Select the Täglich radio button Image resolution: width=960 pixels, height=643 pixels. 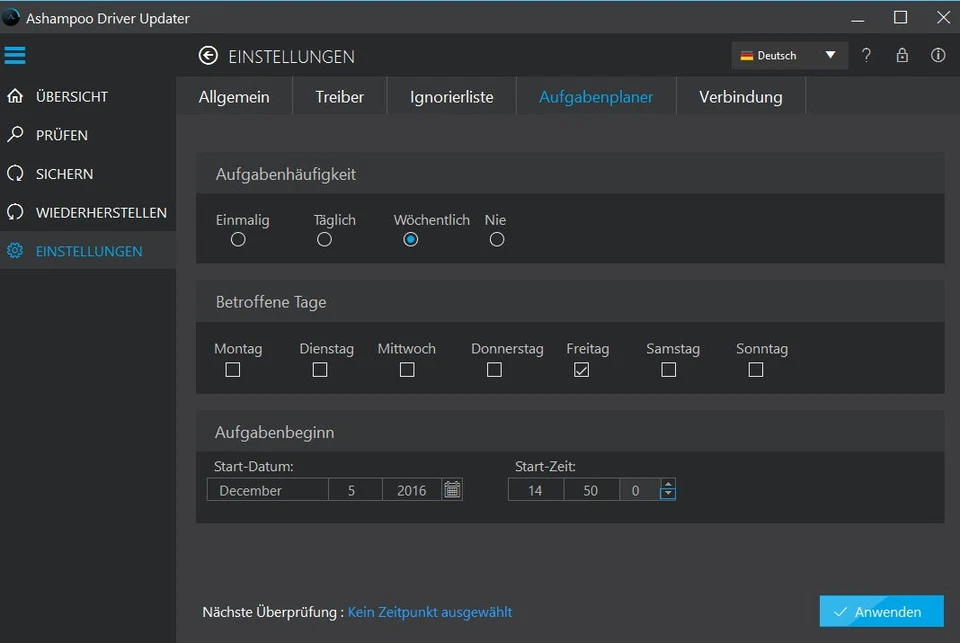pyautogui.click(x=324, y=240)
